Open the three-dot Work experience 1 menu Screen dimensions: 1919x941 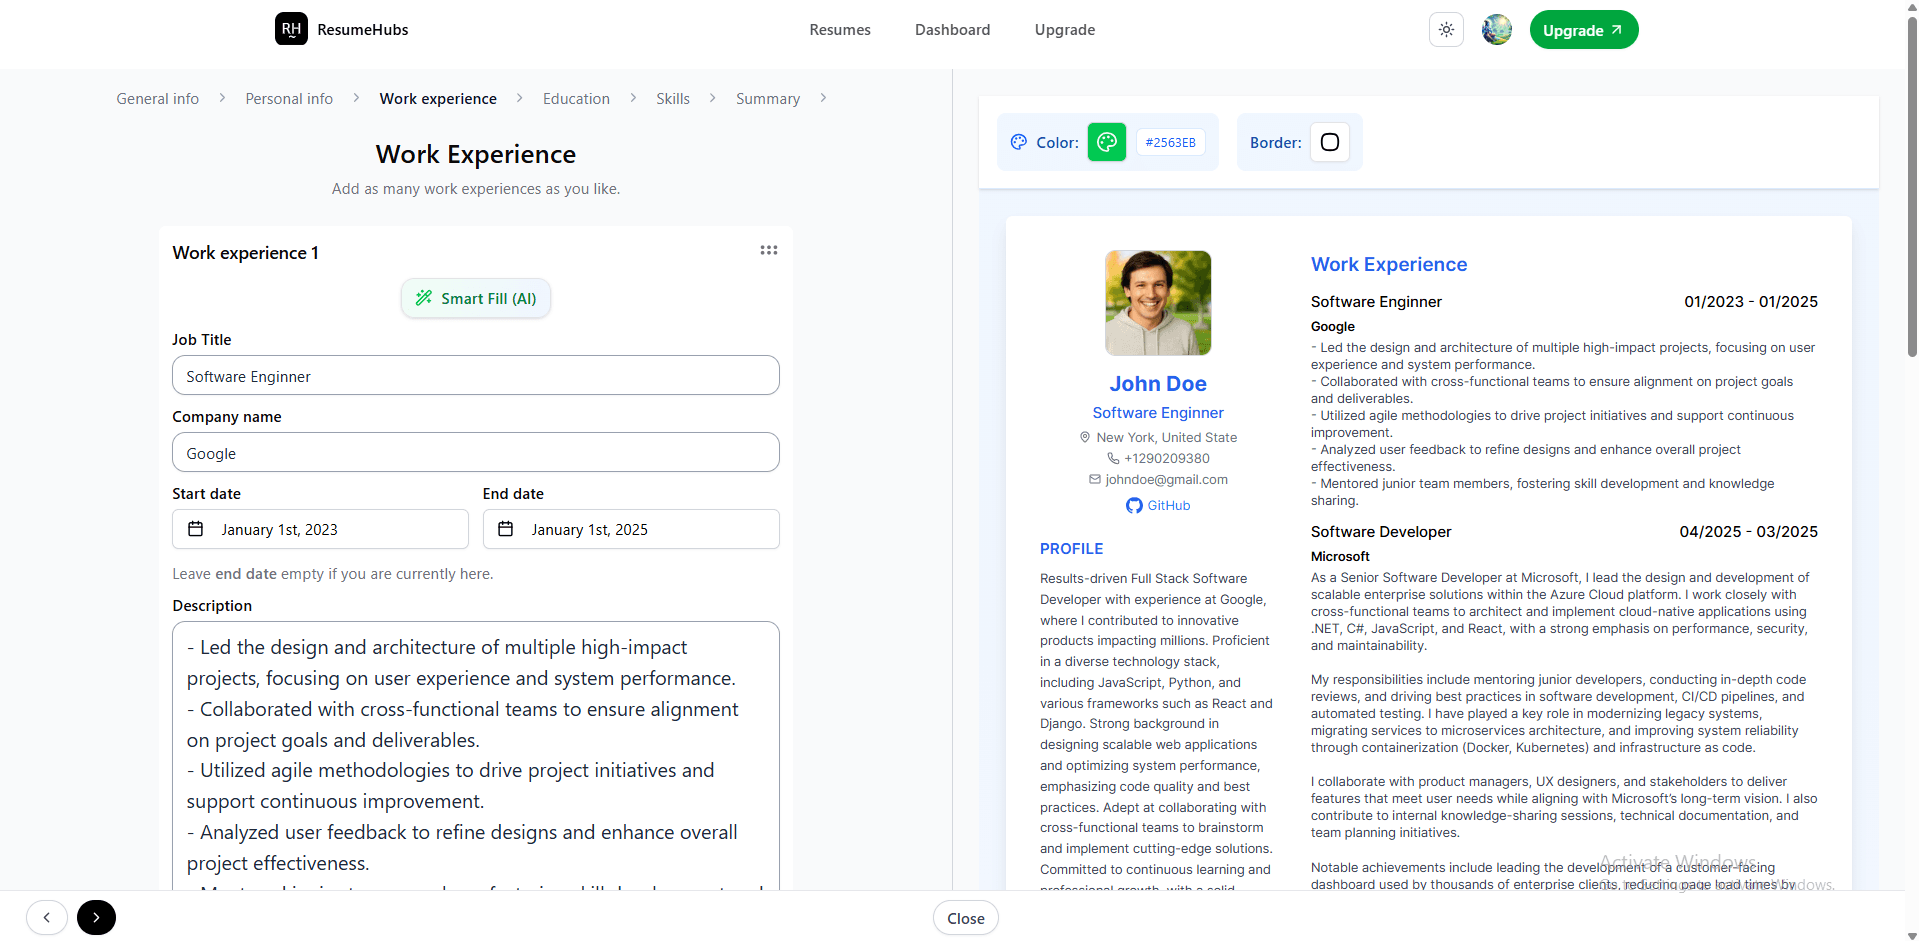tap(768, 250)
